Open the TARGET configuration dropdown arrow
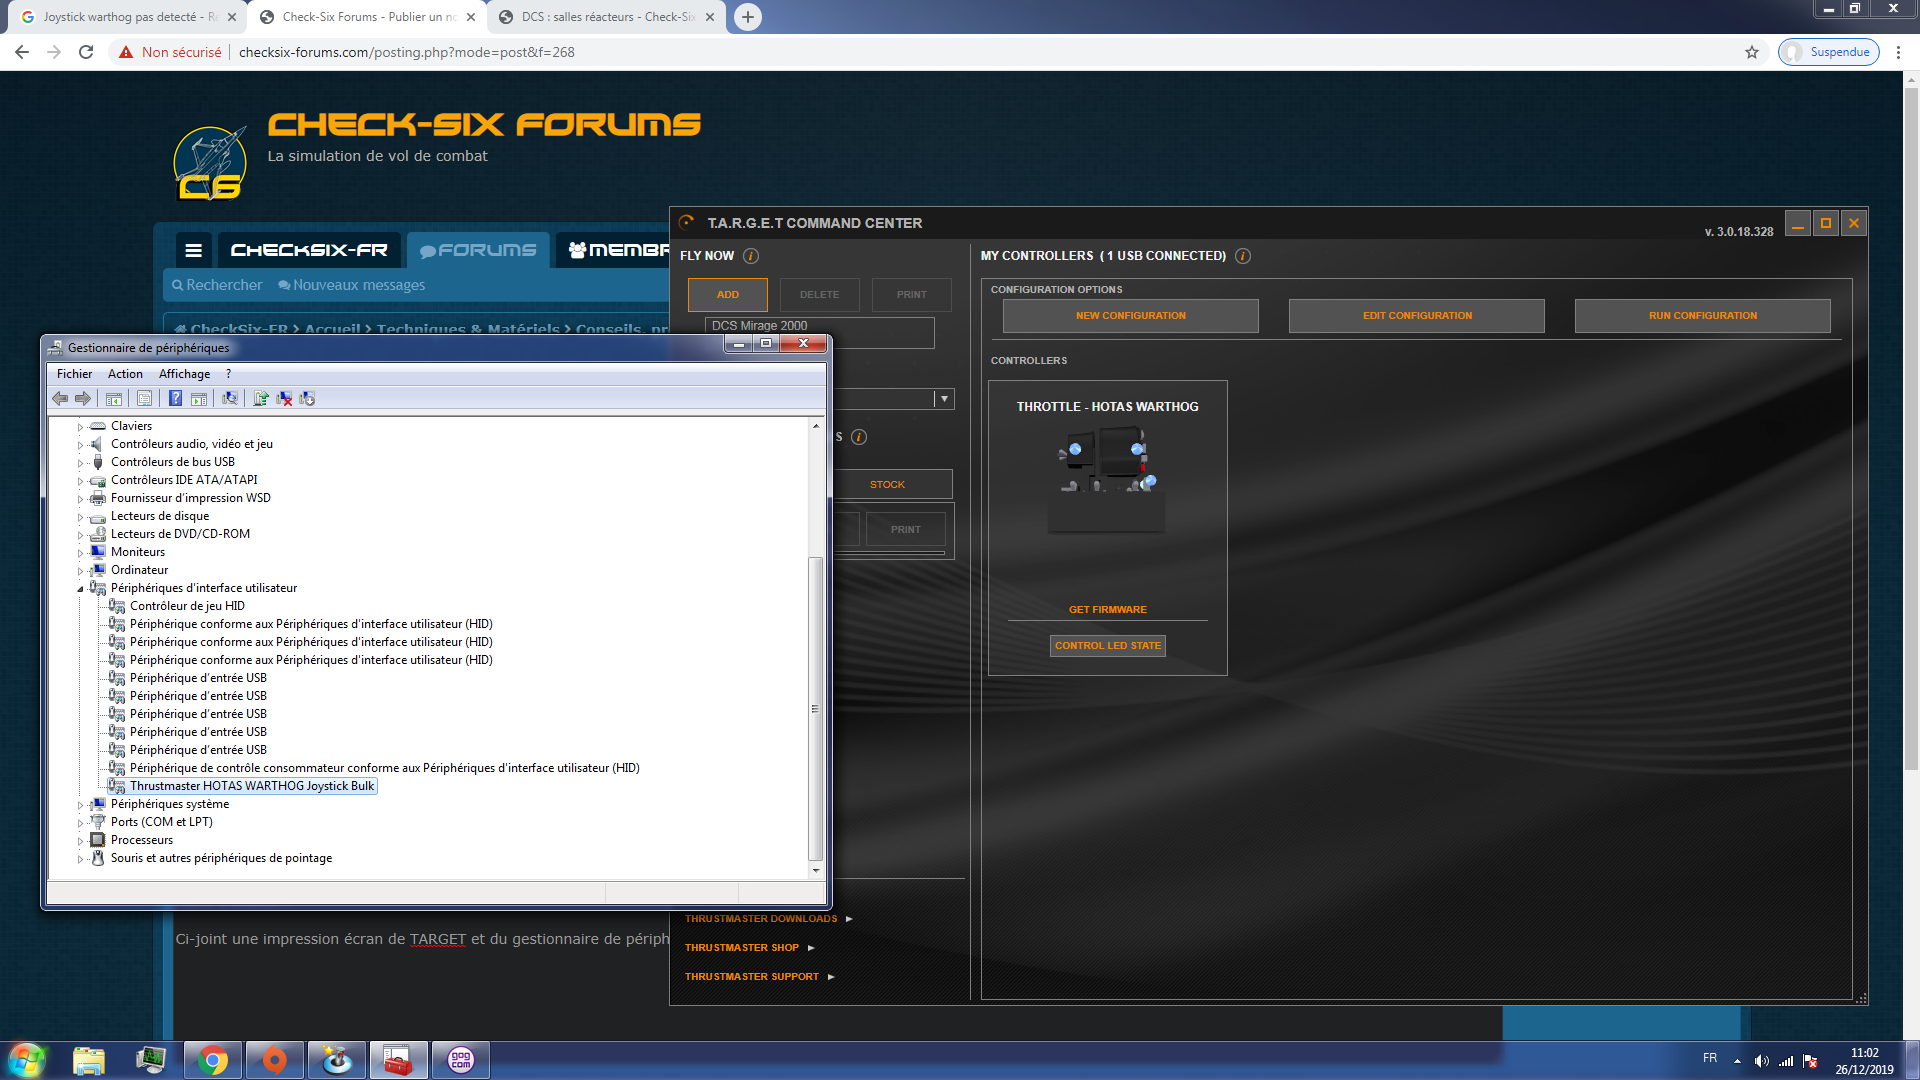Image resolution: width=1920 pixels, height=1080 pixels. click(943, 399)
